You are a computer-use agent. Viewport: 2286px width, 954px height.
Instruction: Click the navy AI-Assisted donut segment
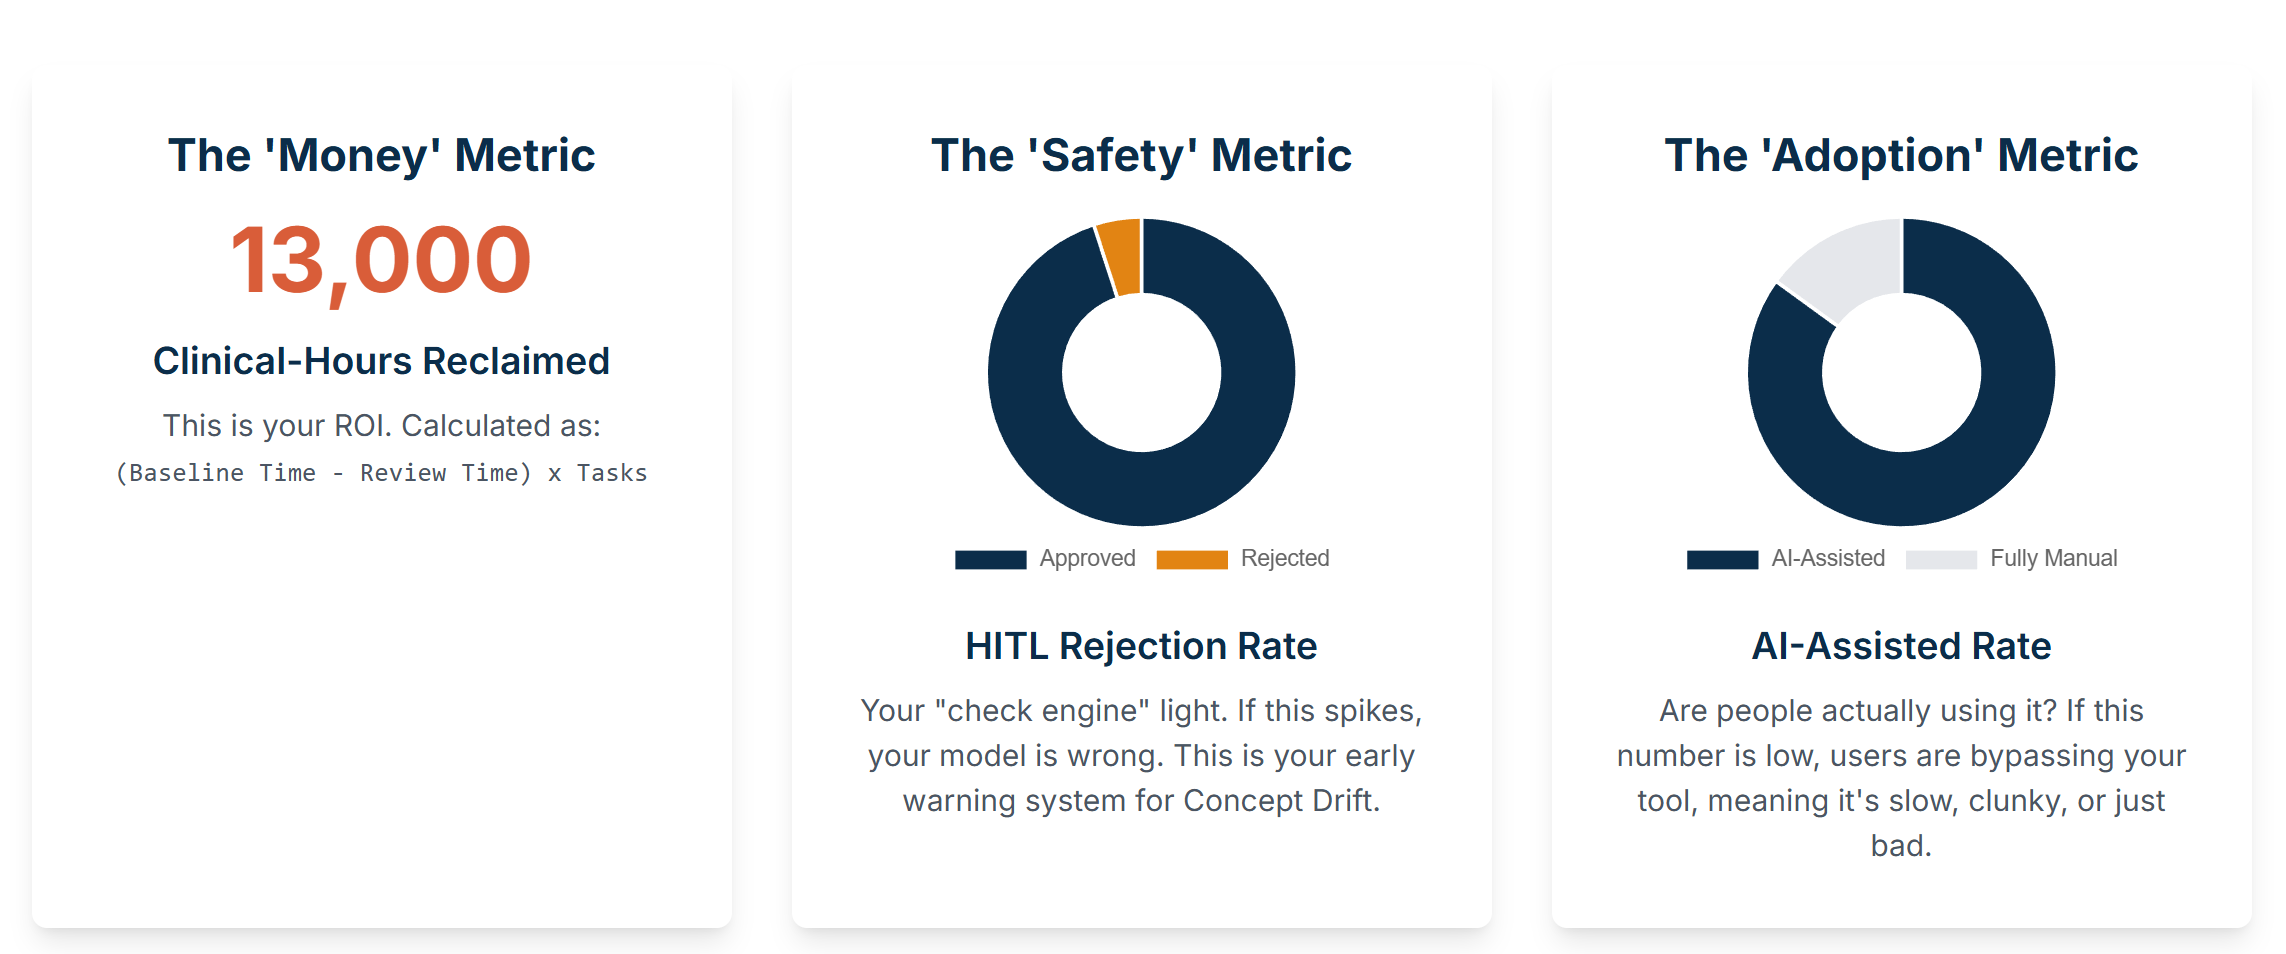[x=1902, y=488]
